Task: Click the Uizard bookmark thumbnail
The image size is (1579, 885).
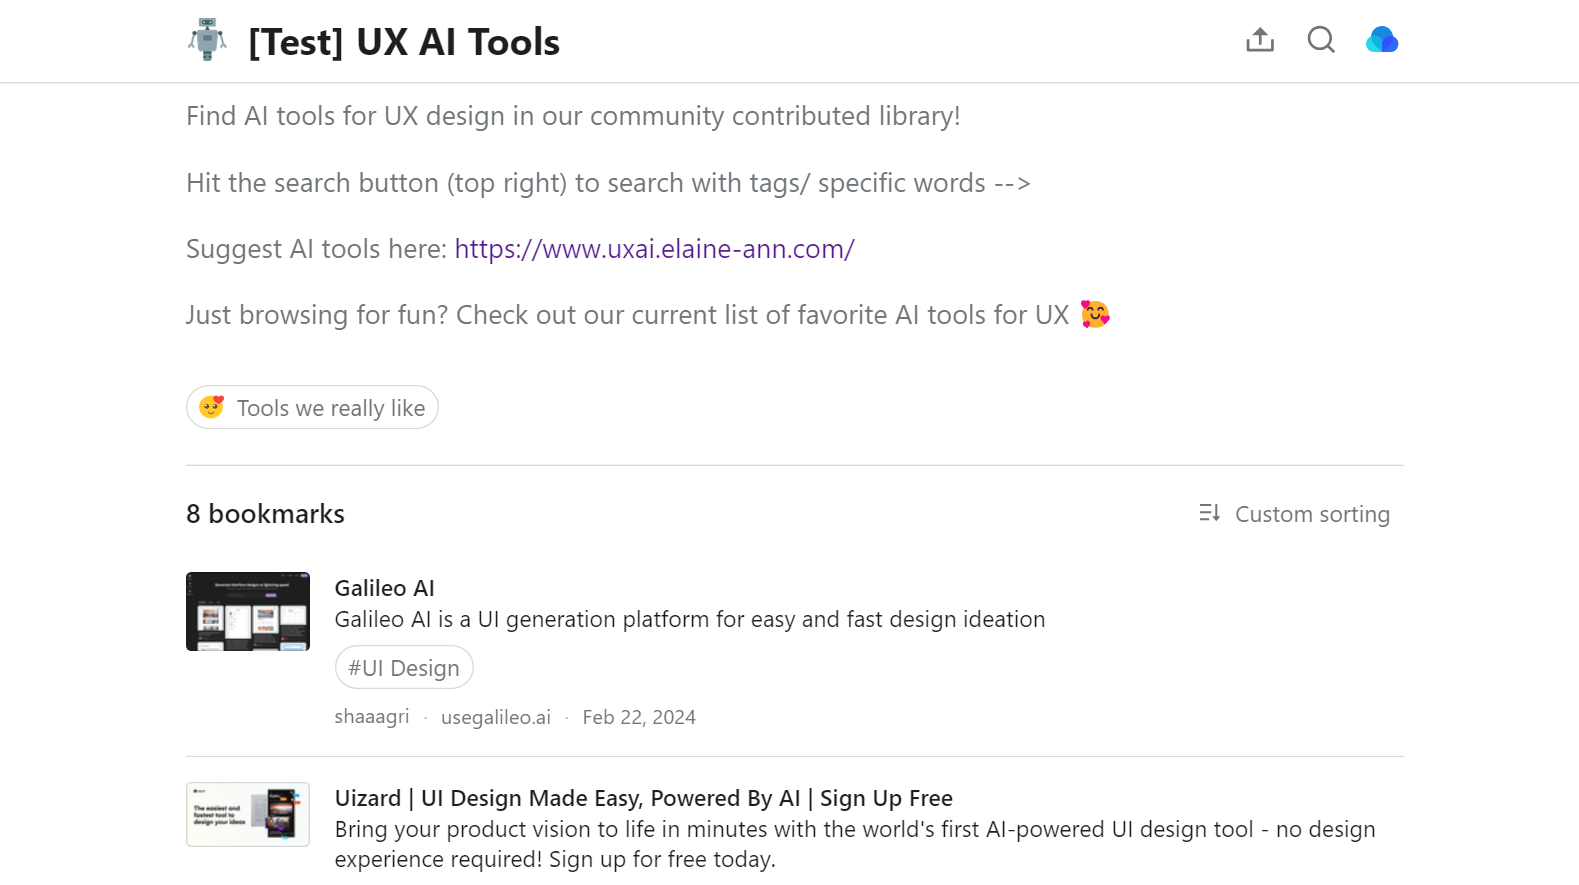Action: click(248, 814)
